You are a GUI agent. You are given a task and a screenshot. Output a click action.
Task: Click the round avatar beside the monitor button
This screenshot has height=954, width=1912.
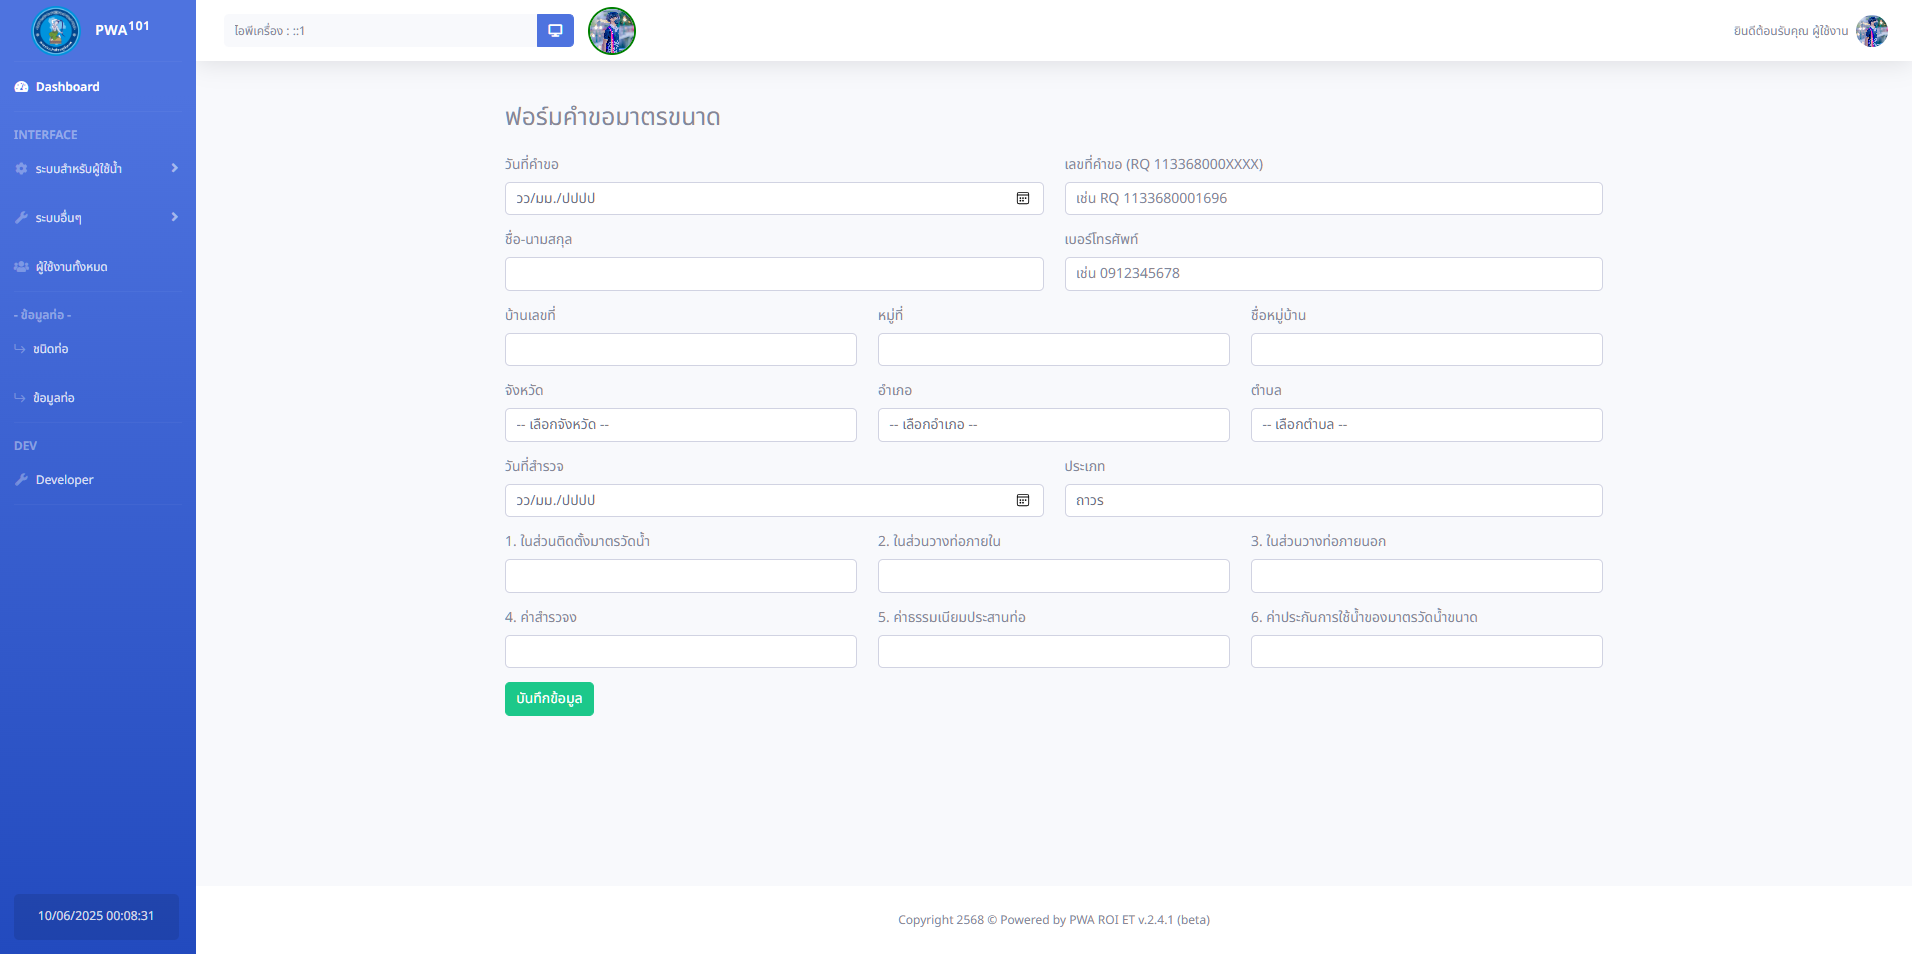tap(612, 31)
